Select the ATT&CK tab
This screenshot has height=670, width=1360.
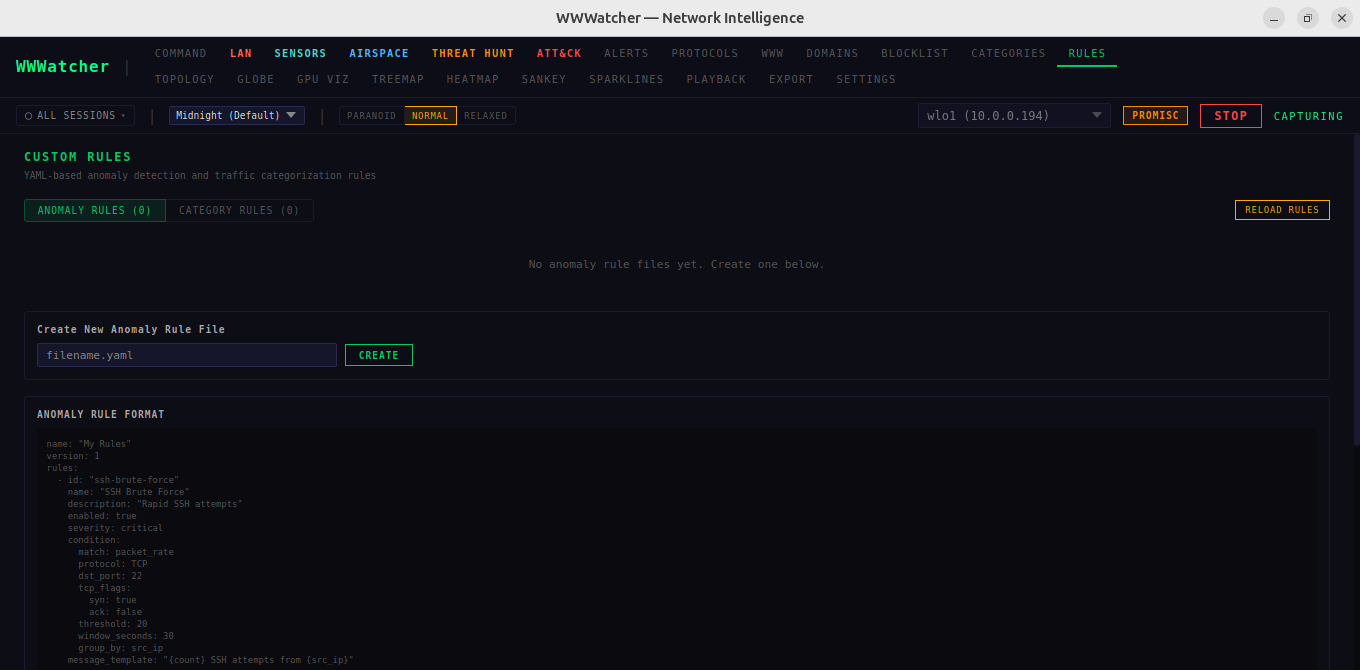coord(559,54)
